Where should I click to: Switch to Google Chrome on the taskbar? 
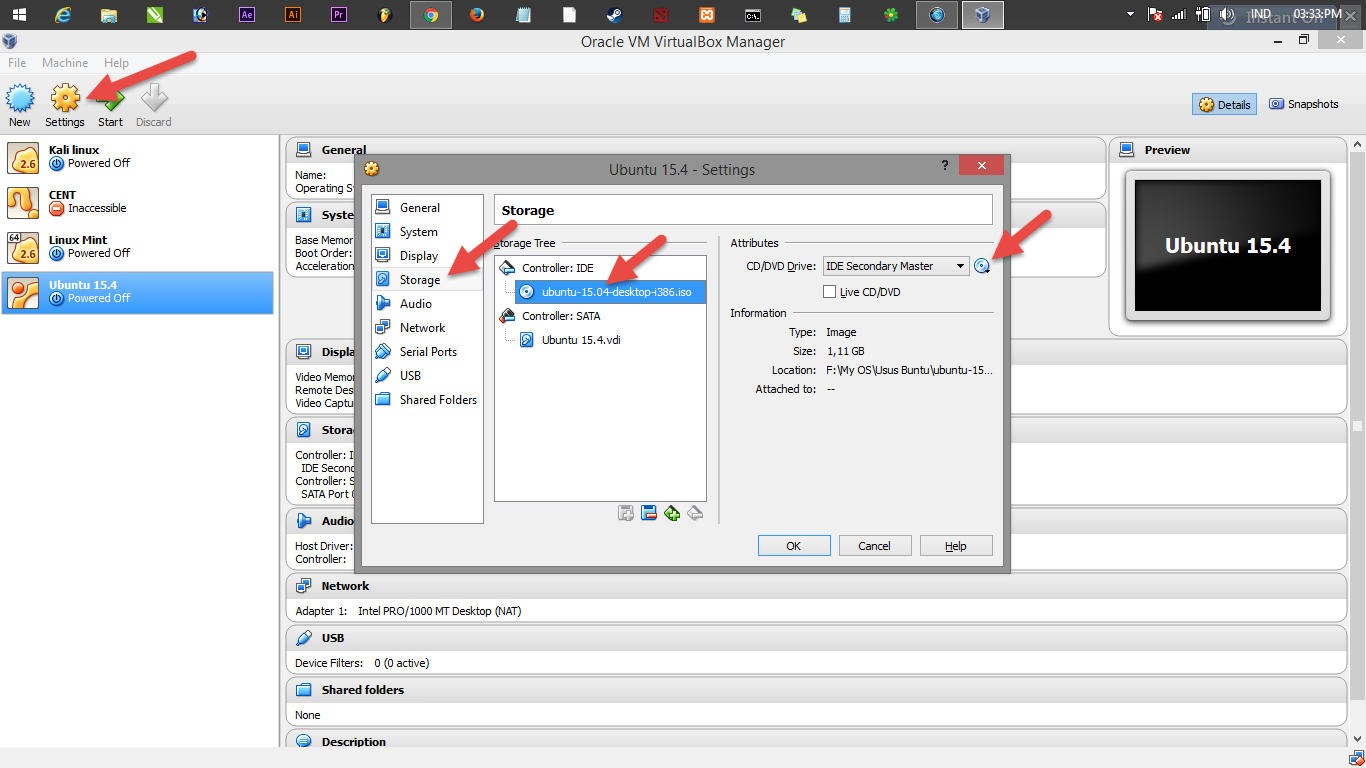point(431,15)
